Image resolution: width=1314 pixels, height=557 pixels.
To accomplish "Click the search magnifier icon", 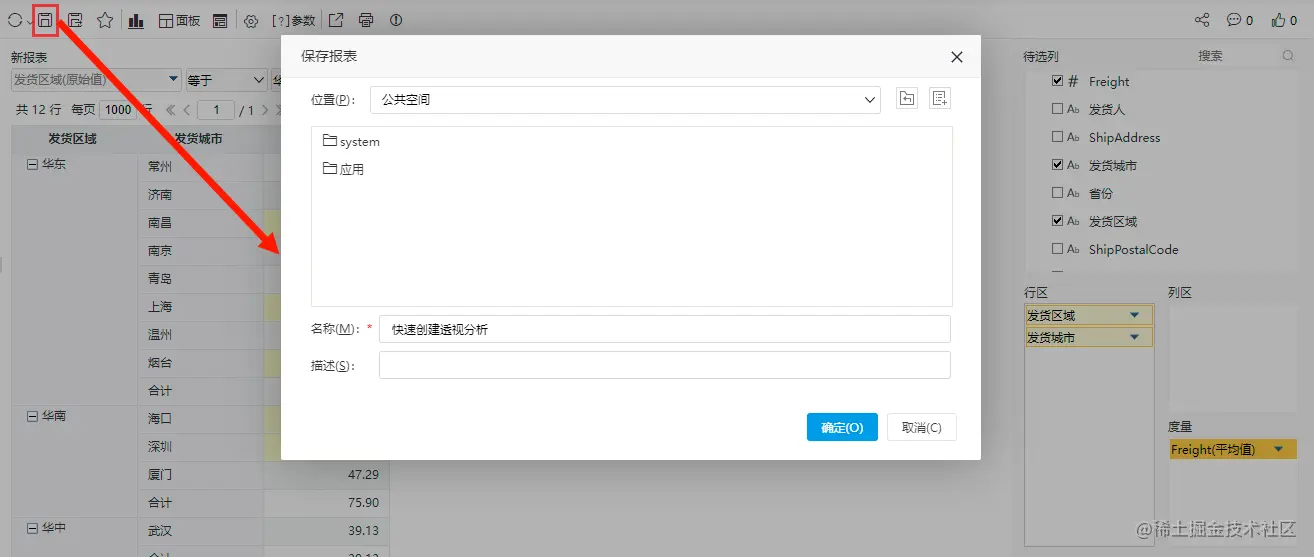I will [1288, 56].
